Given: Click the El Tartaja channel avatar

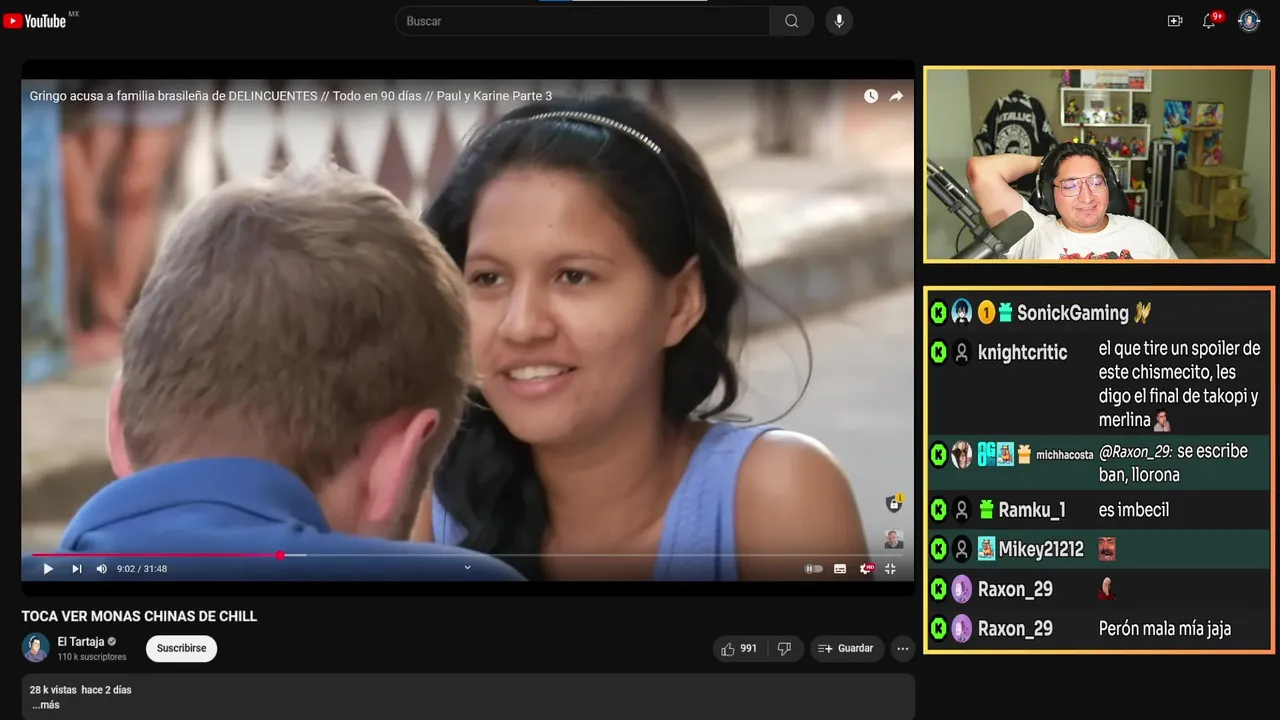Looking at the screenshot, I should point(36,648).
